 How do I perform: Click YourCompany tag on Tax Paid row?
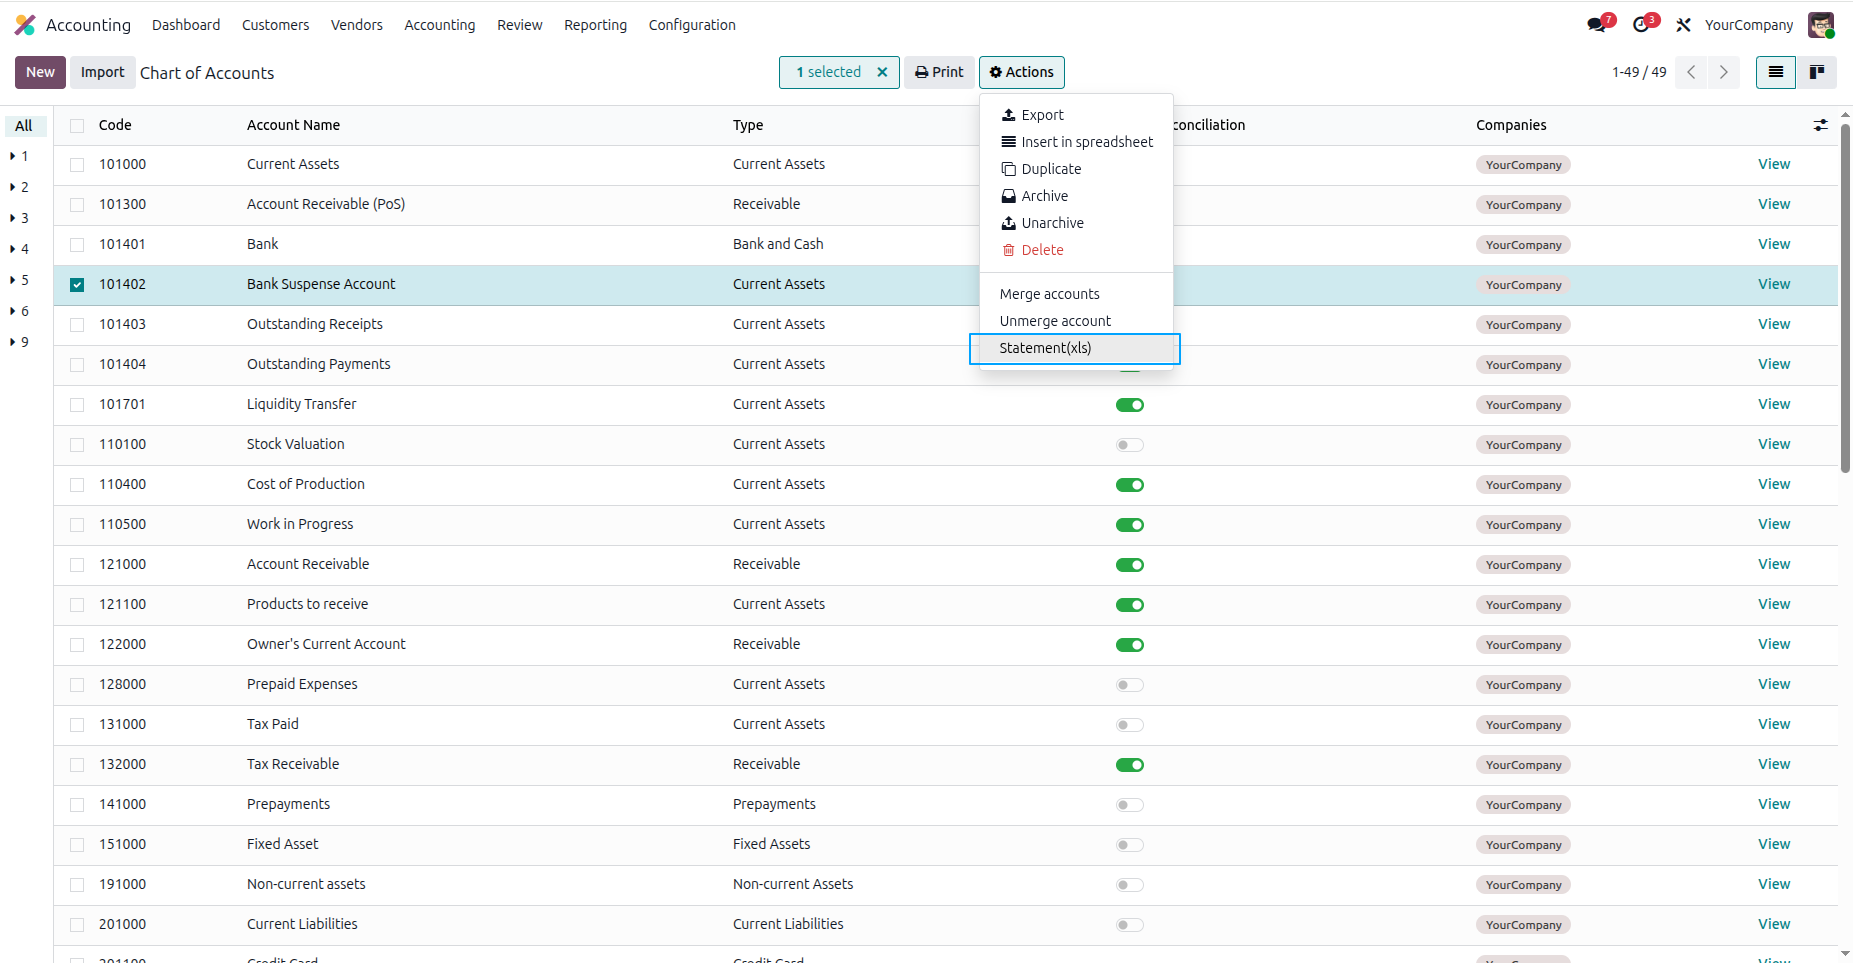(x=1523, y=725)
